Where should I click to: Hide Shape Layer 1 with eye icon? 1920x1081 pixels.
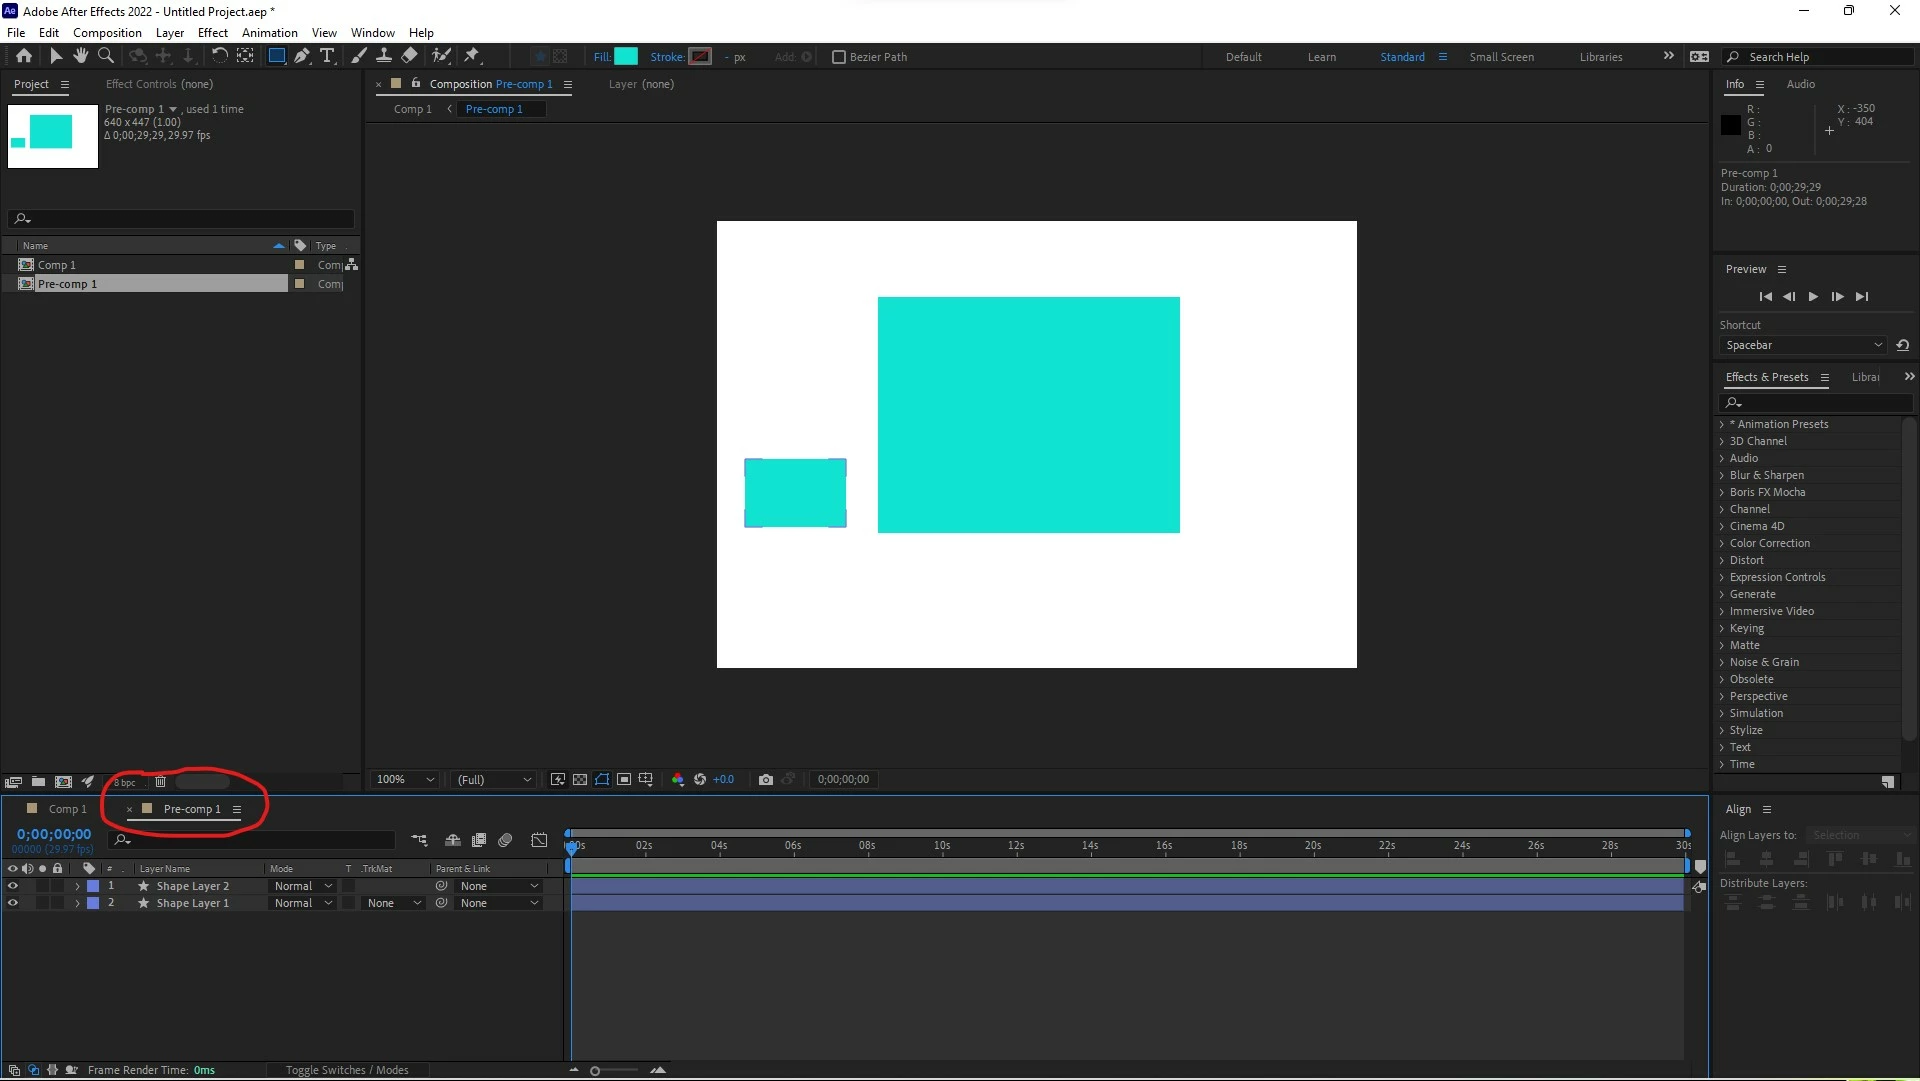click(13, 903)
